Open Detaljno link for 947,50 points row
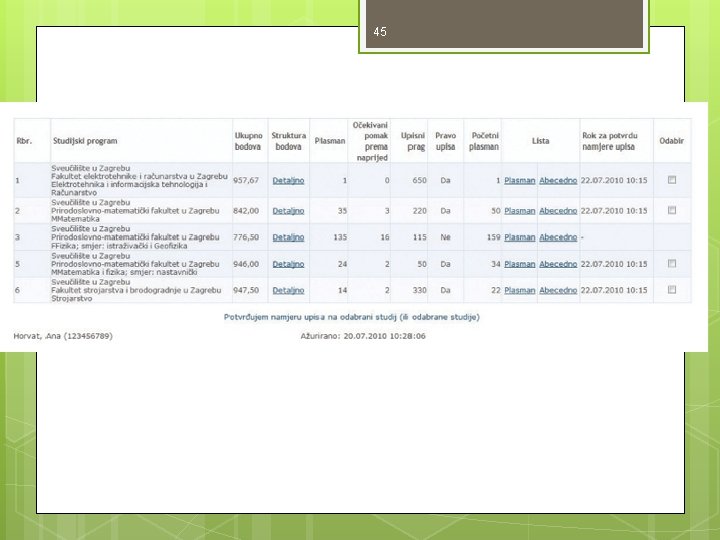720x540 pixels. click(x=288, y=290)
